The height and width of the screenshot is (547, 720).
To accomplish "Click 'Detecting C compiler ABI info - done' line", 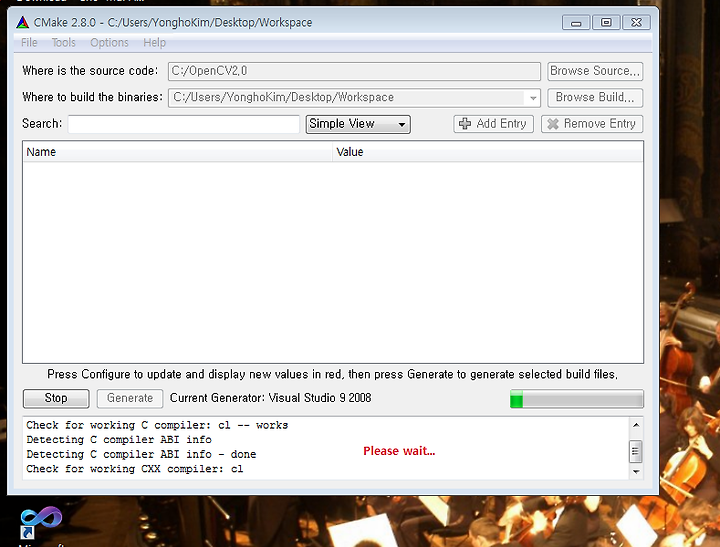I will 141,454.
